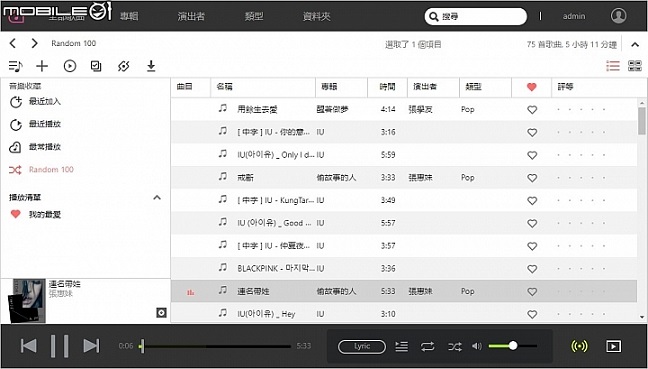Favorite the song 戒斷 with its heart
648x369 pixels.
point(532,178)
